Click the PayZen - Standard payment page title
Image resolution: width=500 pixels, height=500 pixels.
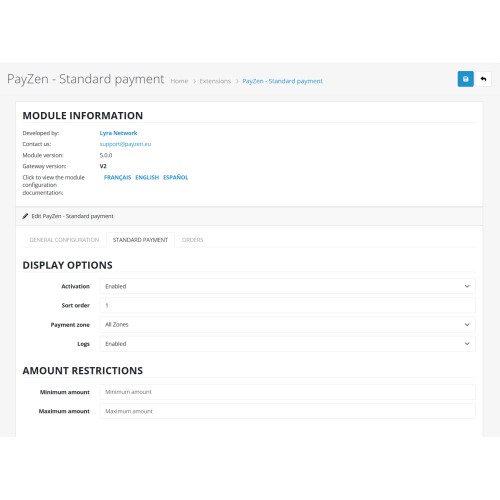[86, 79]
